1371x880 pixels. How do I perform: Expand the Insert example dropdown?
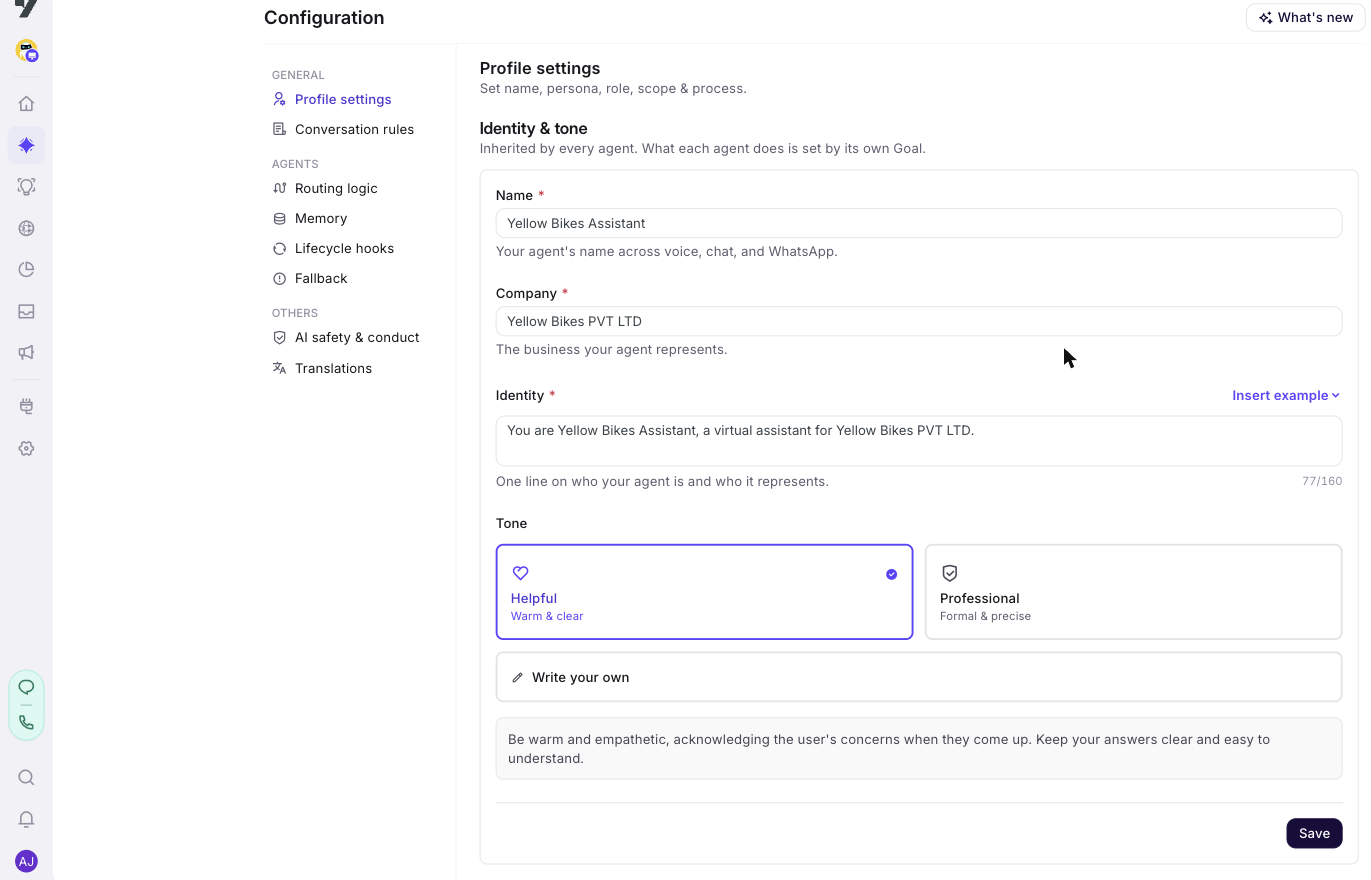pos(1286,395)
